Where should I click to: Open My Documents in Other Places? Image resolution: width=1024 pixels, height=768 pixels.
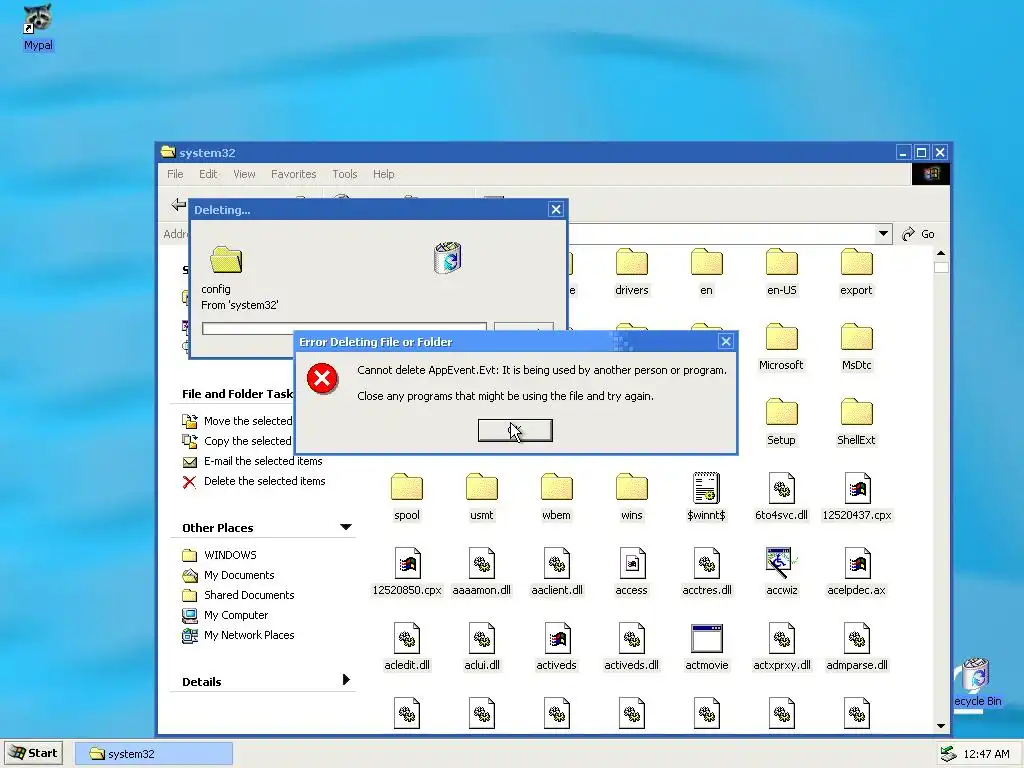(x=228, y=575)
